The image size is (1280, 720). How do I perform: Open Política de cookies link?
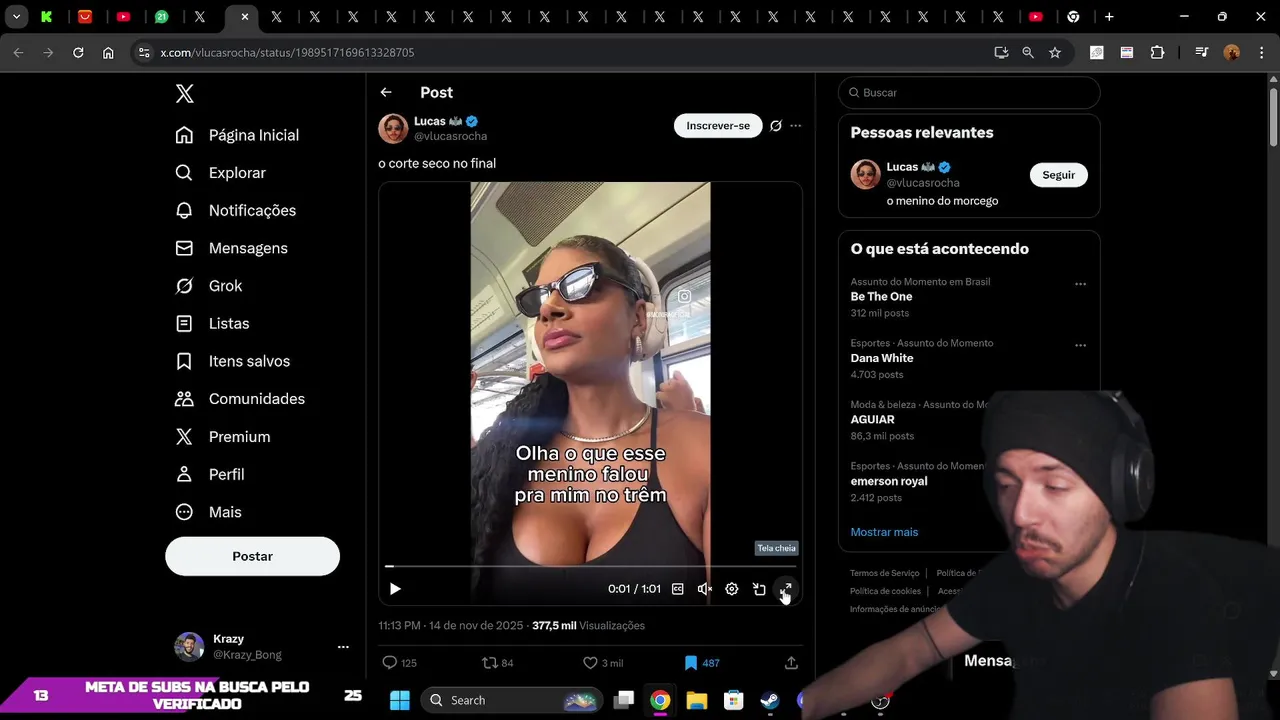[886, 591]
